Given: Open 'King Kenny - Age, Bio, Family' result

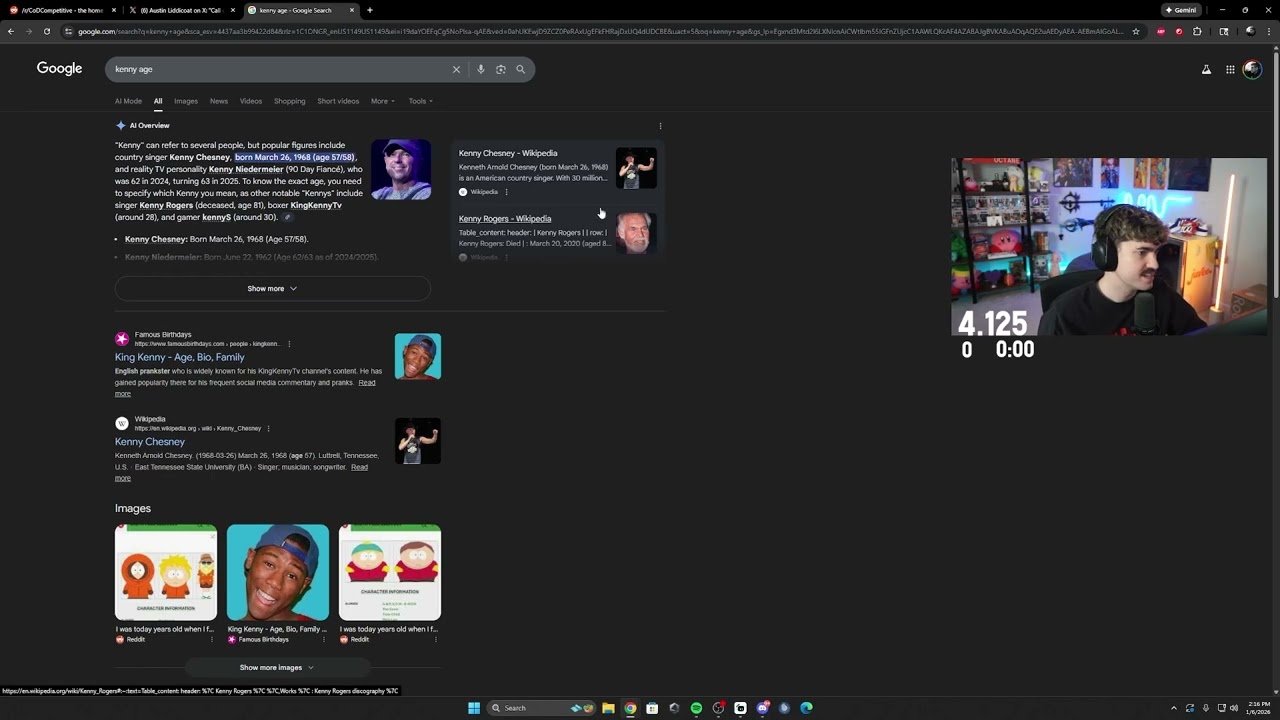Looking at the screenshot, I should [180, 357].
